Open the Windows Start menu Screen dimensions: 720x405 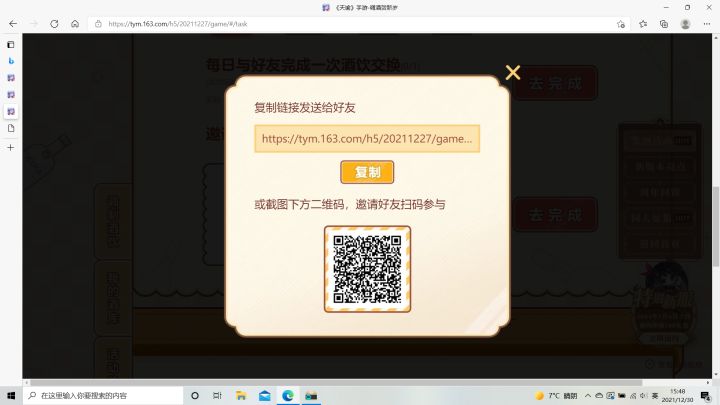(x=11, y=395)
